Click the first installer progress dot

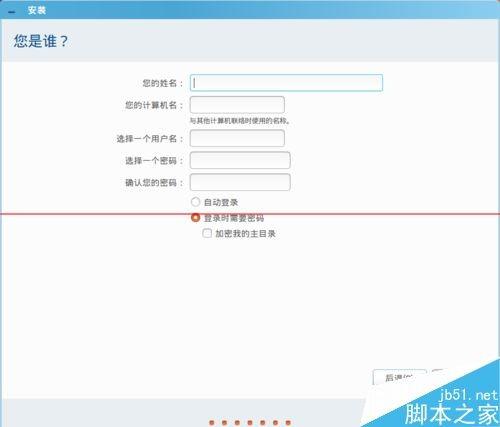(212, 423)
